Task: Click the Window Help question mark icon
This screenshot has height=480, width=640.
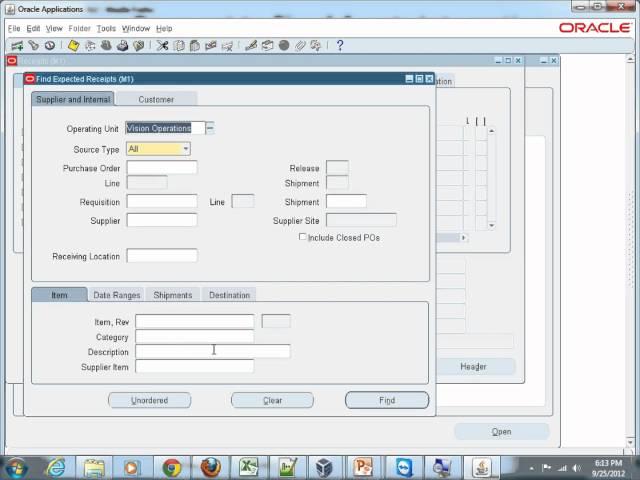Action: pyautogui.click(x=340, y=46)
